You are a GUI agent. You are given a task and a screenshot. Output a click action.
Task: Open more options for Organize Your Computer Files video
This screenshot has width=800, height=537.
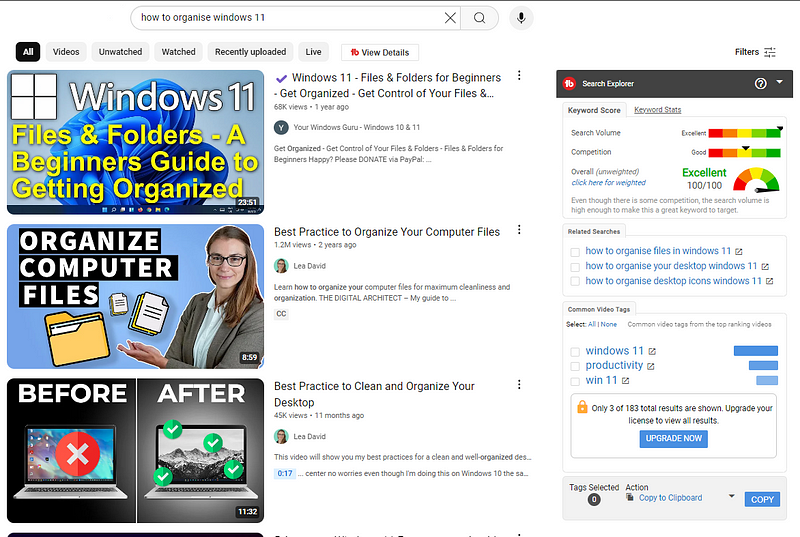click(x=519, y=229)
